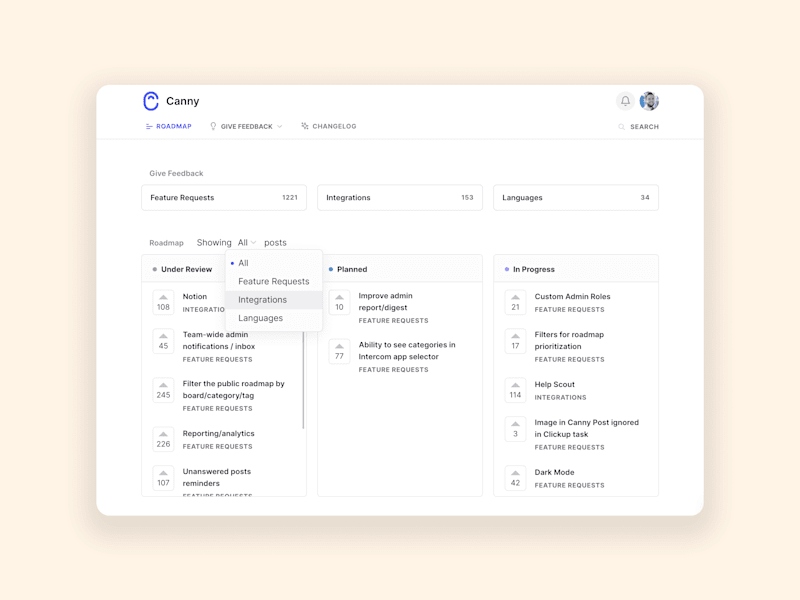Upvote Ability to see categories post

coord(339,351)
